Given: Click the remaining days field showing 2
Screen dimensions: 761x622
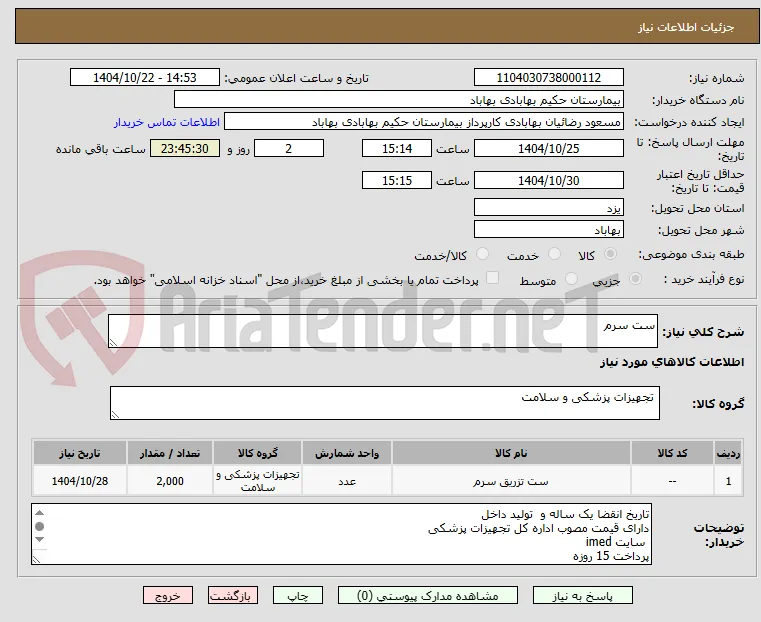Looking at the screenshot, I should click(289, 148).
